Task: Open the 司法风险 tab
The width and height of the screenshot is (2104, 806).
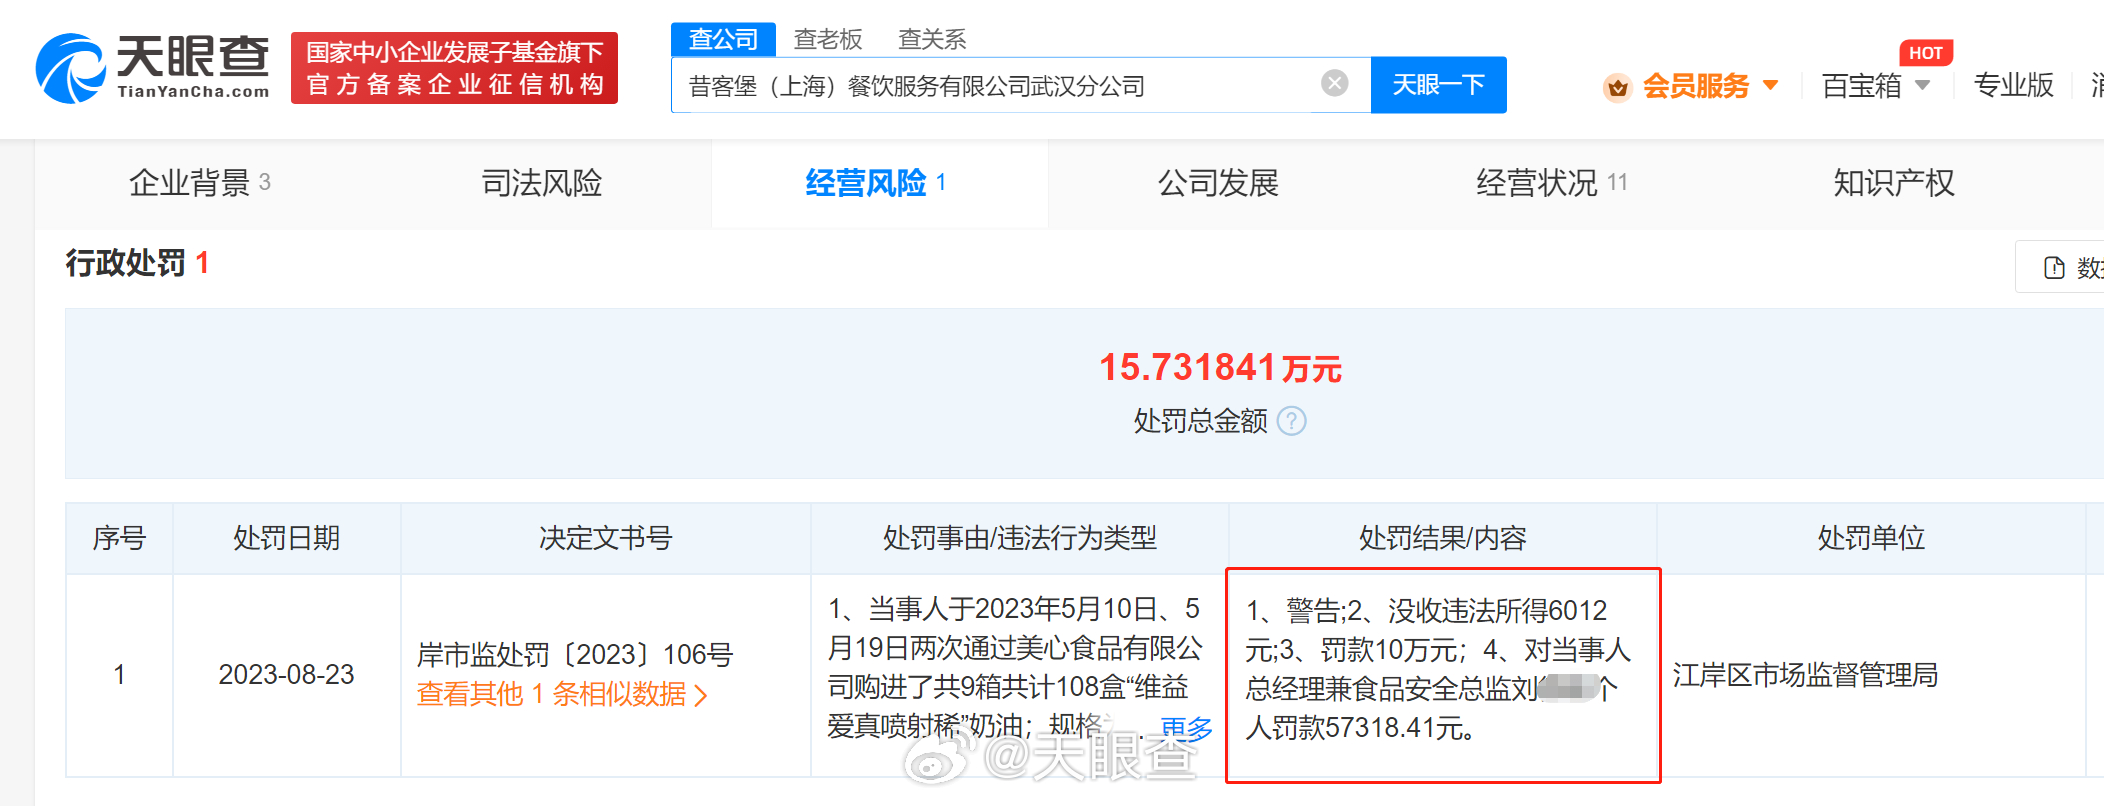Action: click(x=541, y=183)
